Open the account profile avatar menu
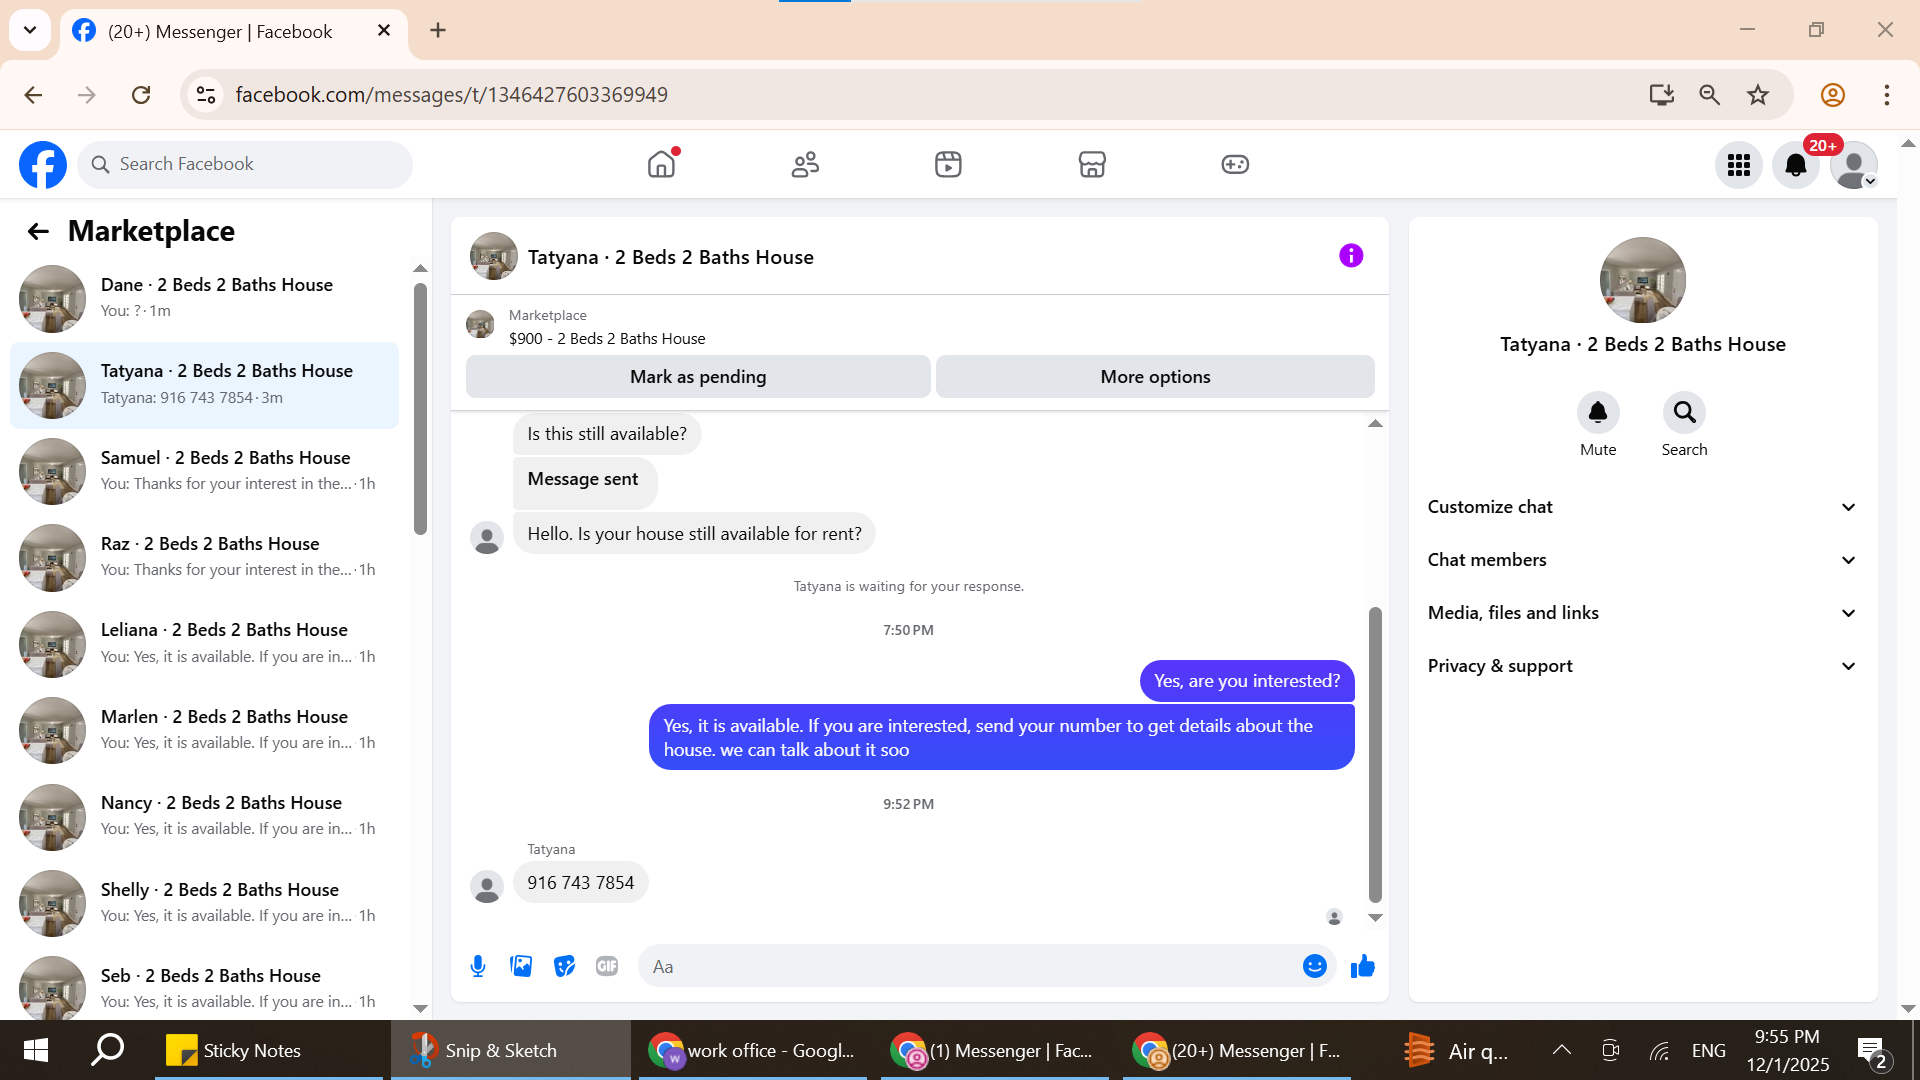 (x=1854, y=165)
